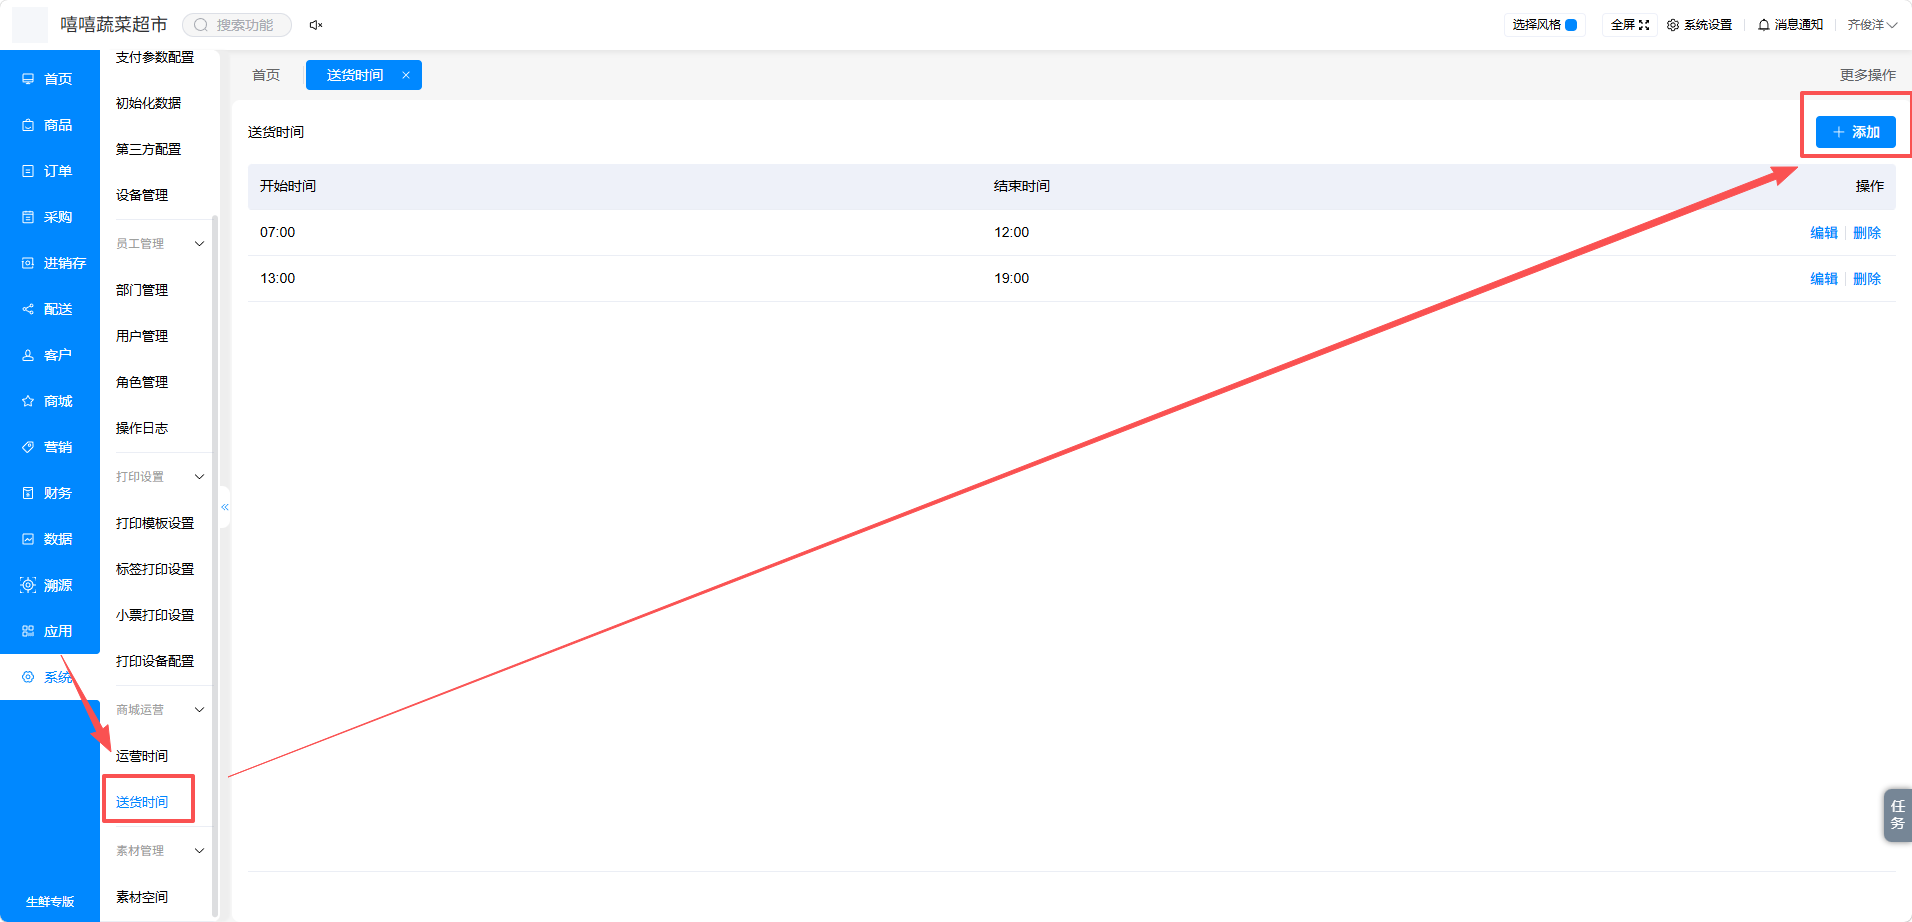The height and width of the screenshot is (922, 1912).
Task: Open the 齐俊洋 user dropdown
Action: [1872, 25]
